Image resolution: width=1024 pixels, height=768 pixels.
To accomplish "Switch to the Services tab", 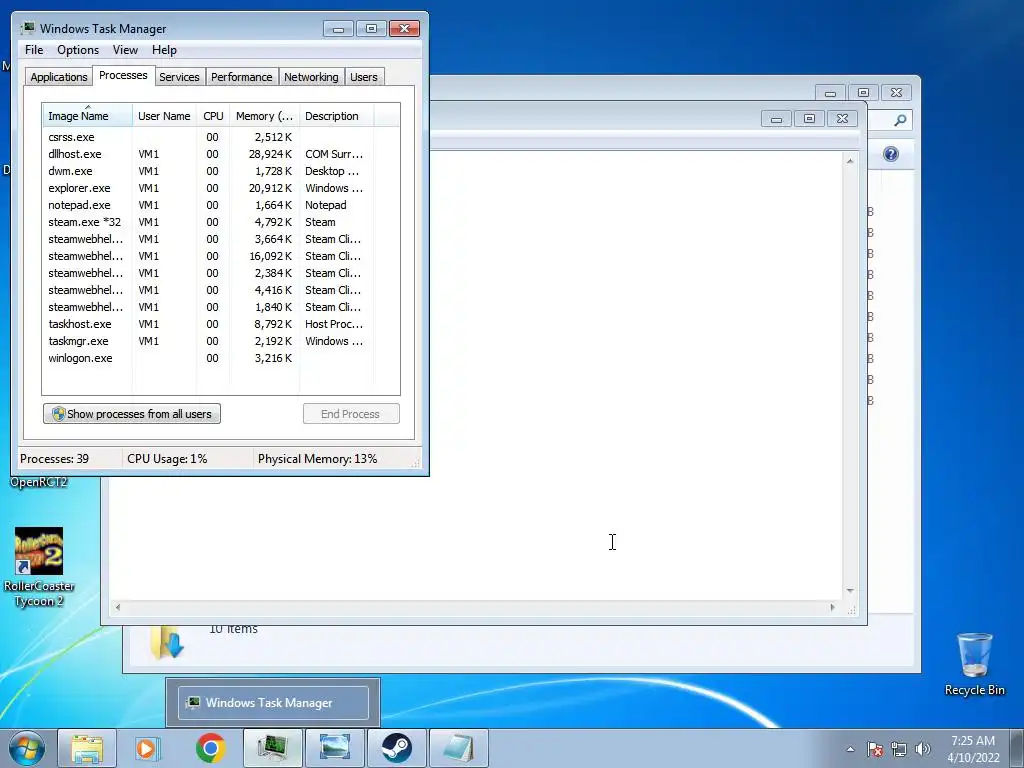I will coord(179,77).
